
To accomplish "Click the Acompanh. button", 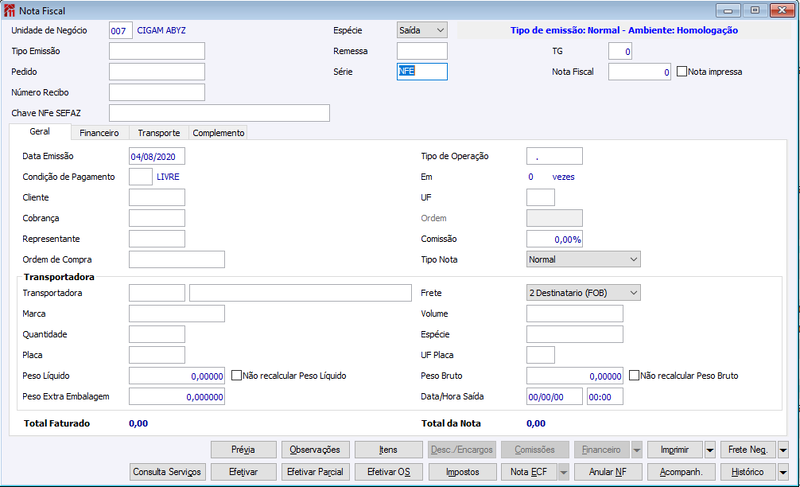I will point(681,472).
